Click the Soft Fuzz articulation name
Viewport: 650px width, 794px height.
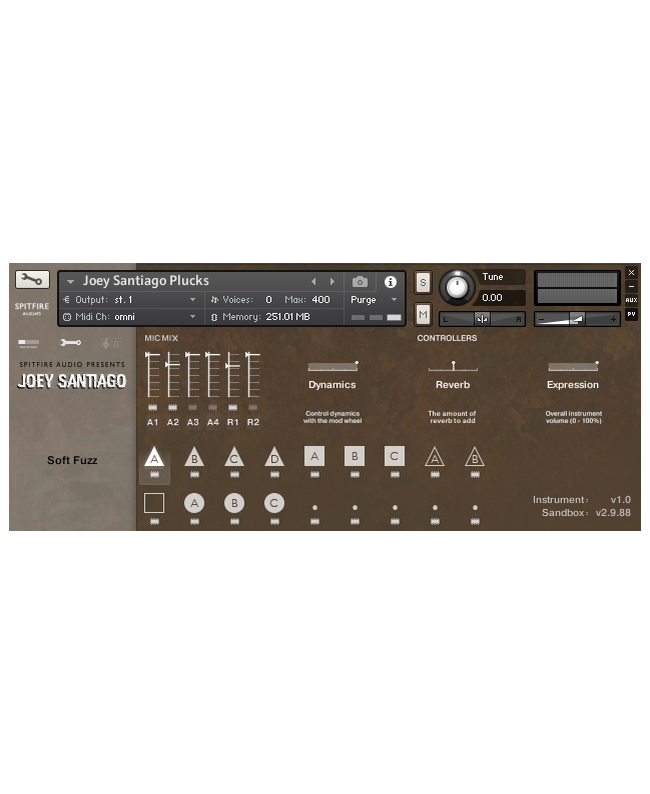click(72, 460)
